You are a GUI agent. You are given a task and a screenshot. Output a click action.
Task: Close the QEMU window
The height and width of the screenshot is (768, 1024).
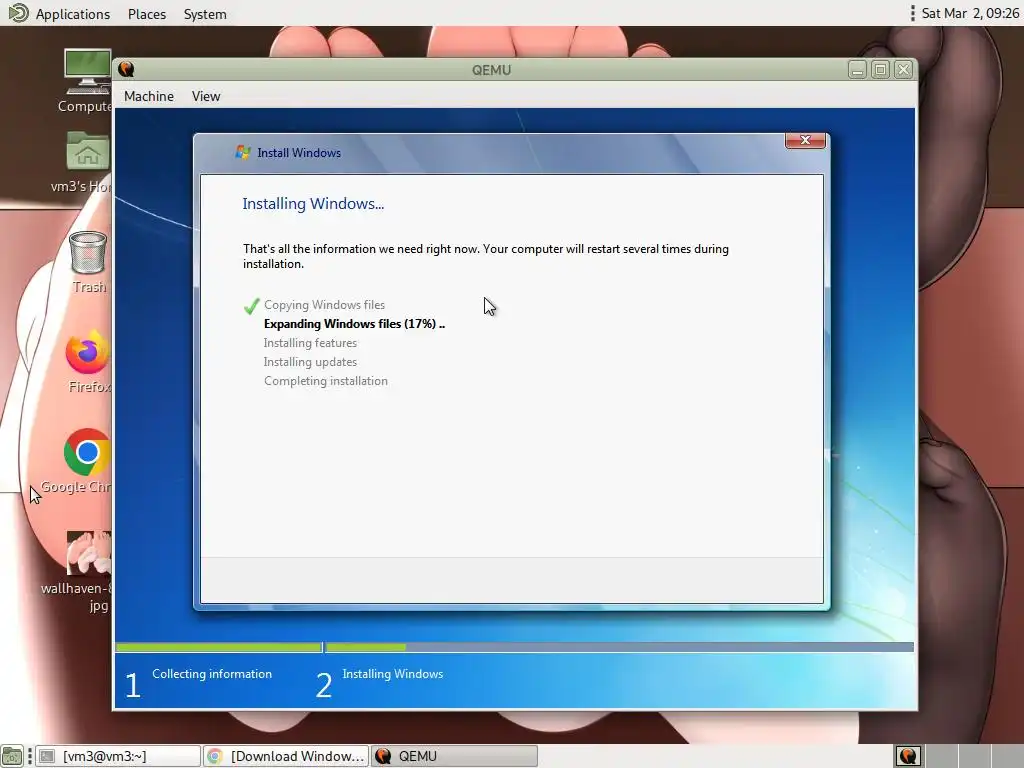tap(903, 69)
